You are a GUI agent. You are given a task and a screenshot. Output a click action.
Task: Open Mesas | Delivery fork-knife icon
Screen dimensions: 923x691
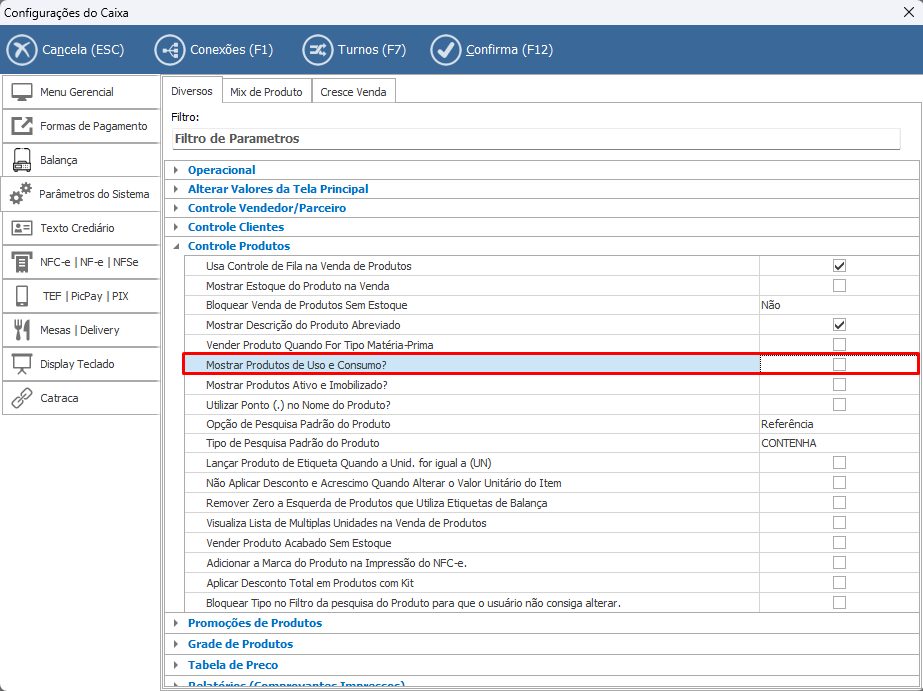23,330
